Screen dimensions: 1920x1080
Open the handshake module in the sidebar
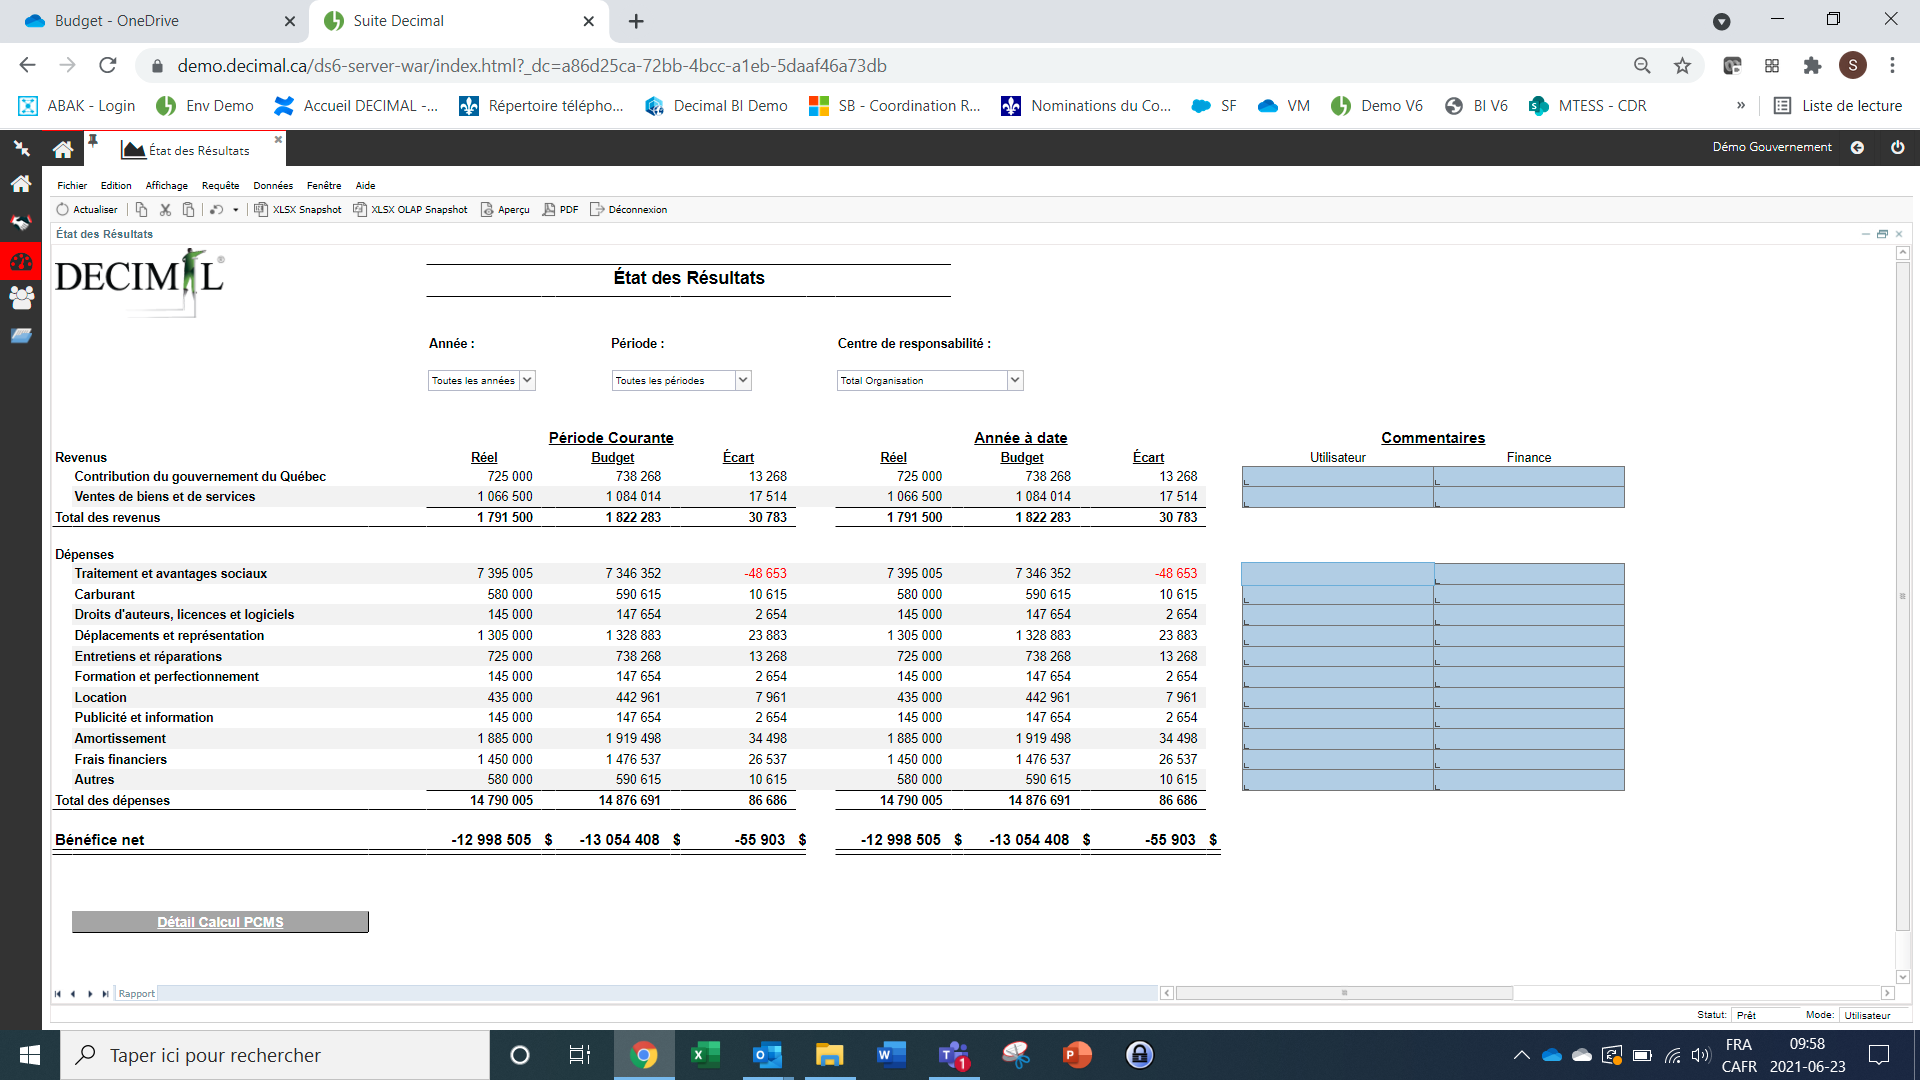click(x=21, y=222)
